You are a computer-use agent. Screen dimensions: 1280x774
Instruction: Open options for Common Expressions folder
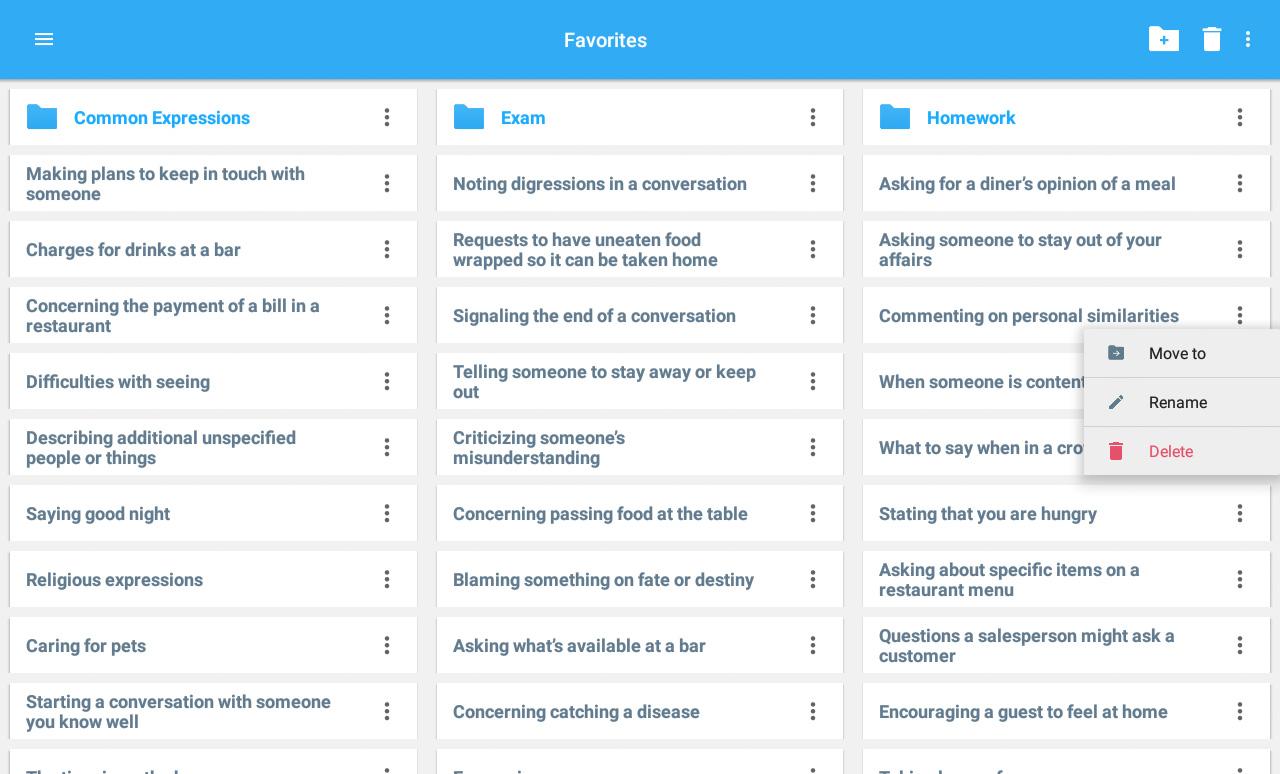(x=387, y=117)
